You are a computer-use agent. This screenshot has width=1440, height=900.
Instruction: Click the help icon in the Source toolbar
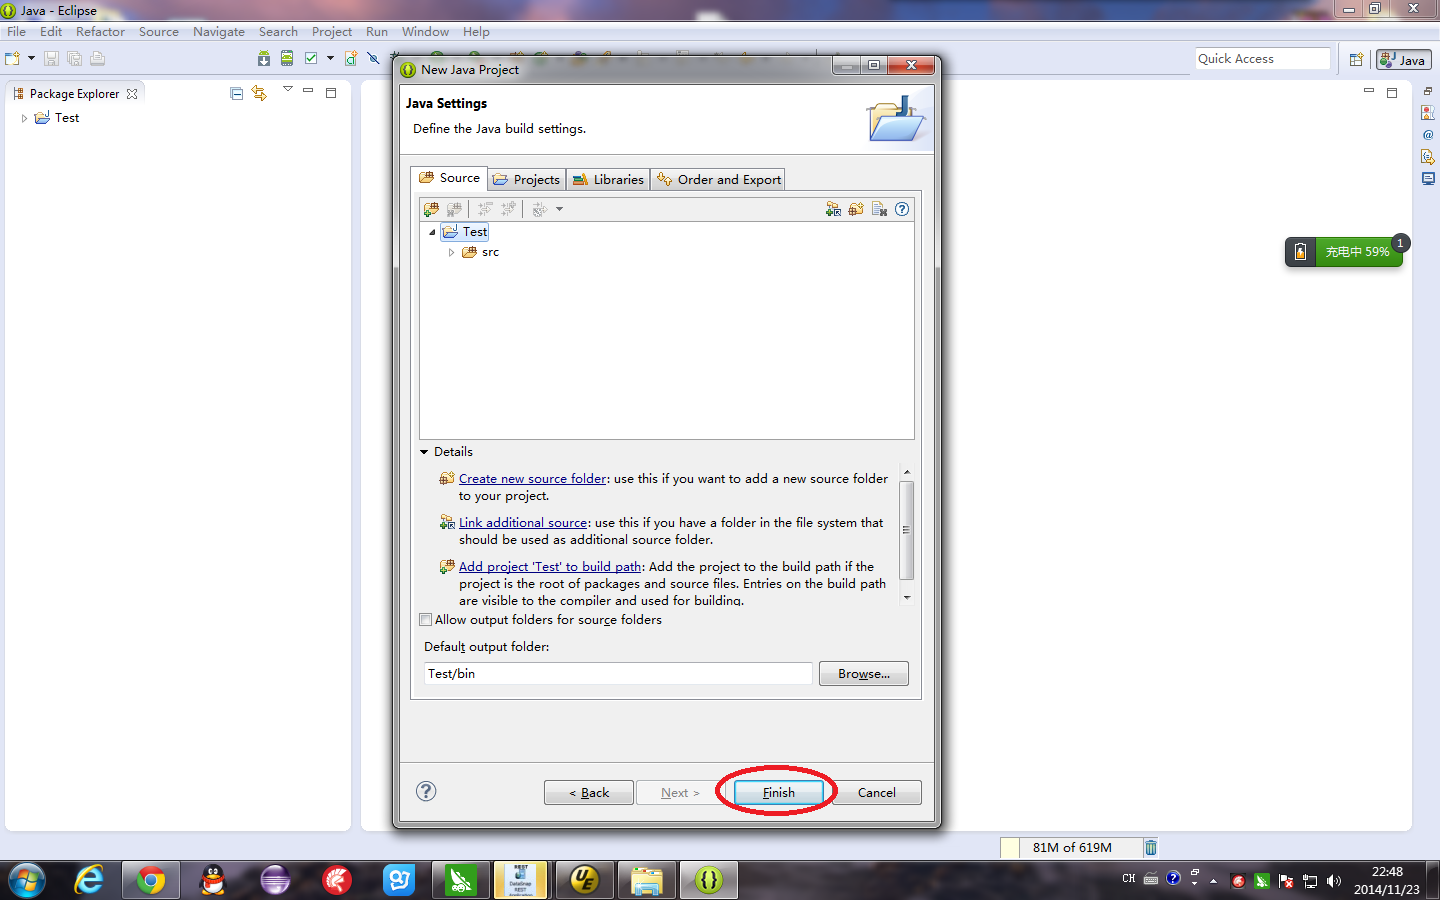(902, 209)
